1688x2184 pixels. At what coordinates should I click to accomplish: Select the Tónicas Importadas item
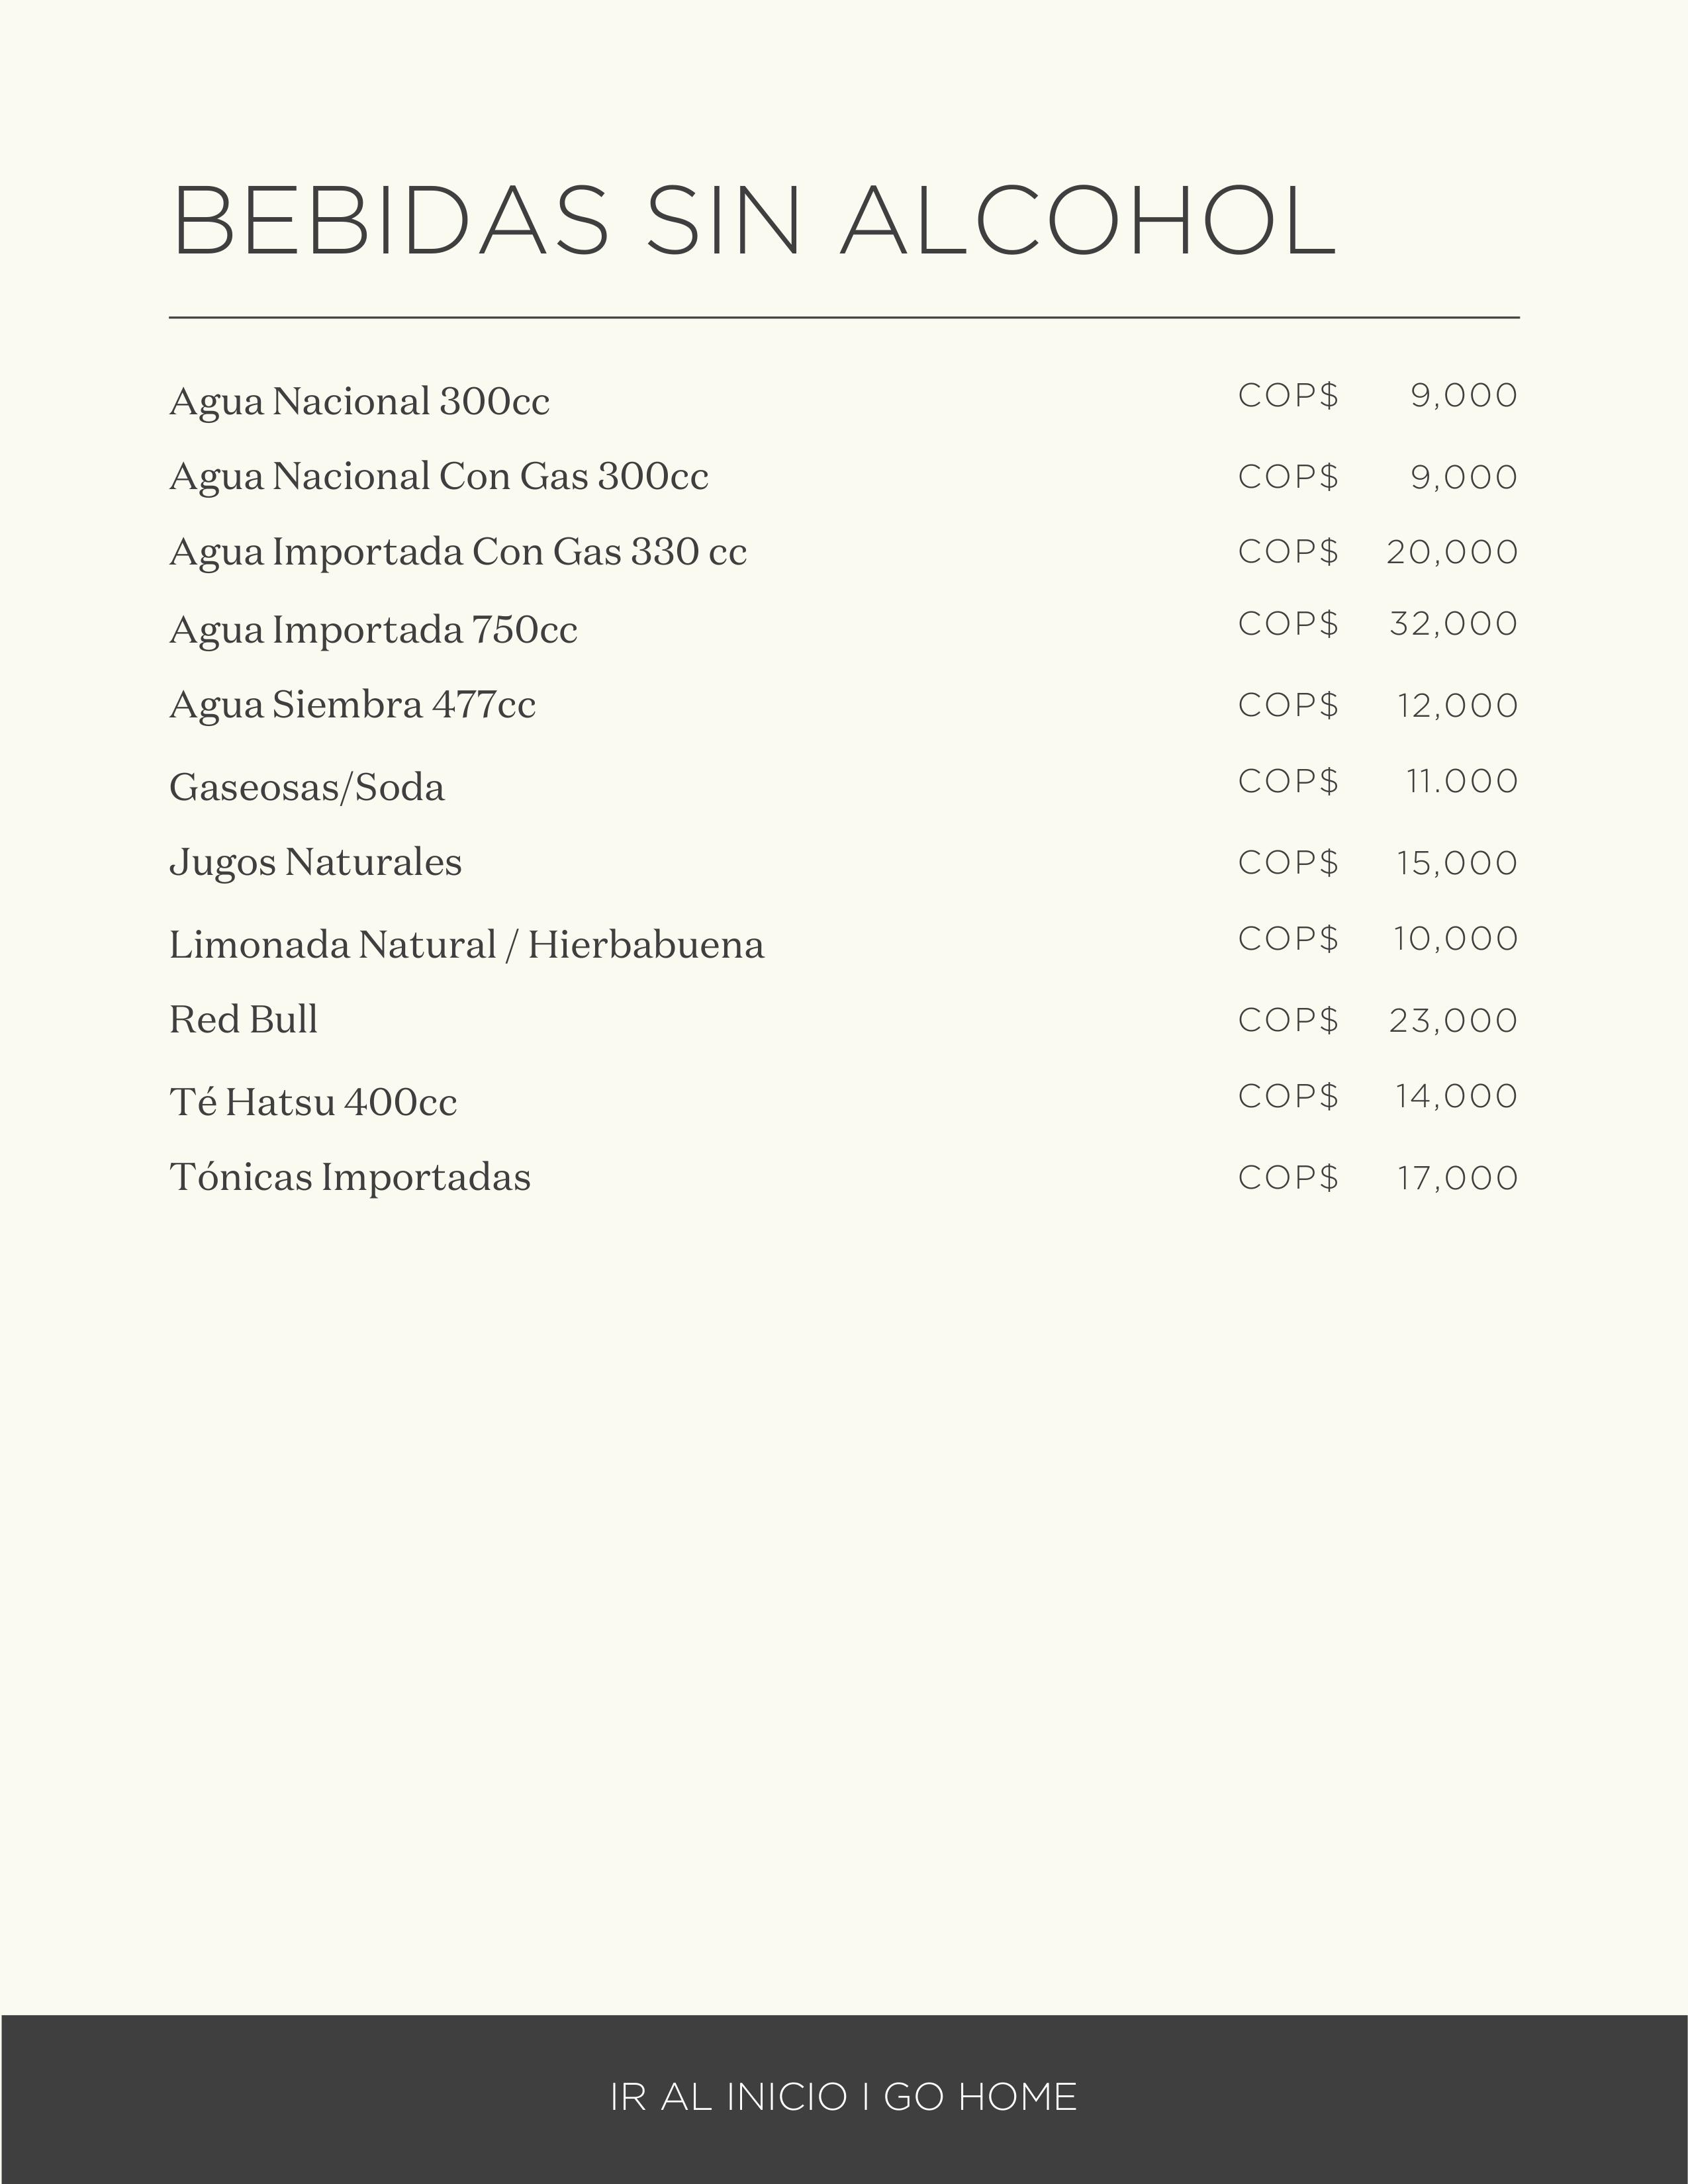tap(349, 1177)
